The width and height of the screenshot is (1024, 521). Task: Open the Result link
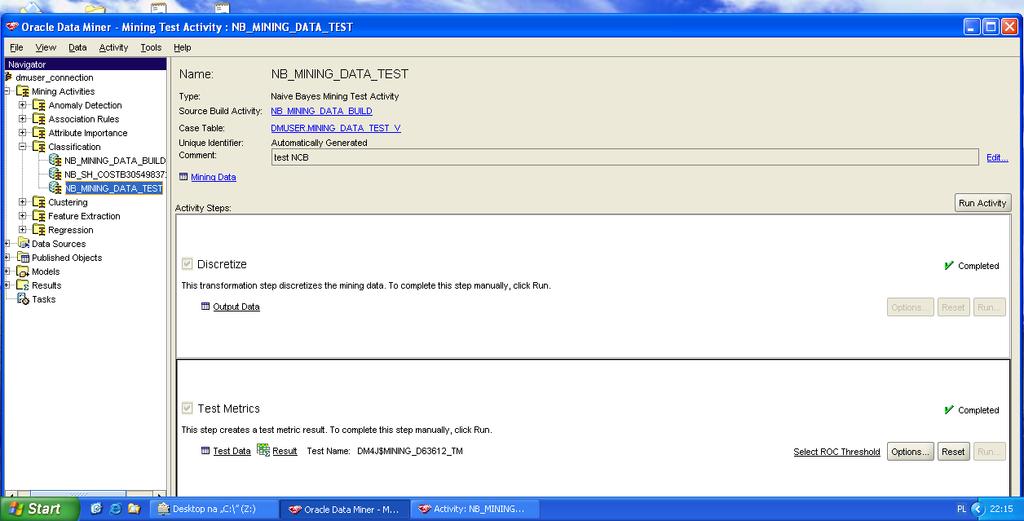tap(285, 451)
